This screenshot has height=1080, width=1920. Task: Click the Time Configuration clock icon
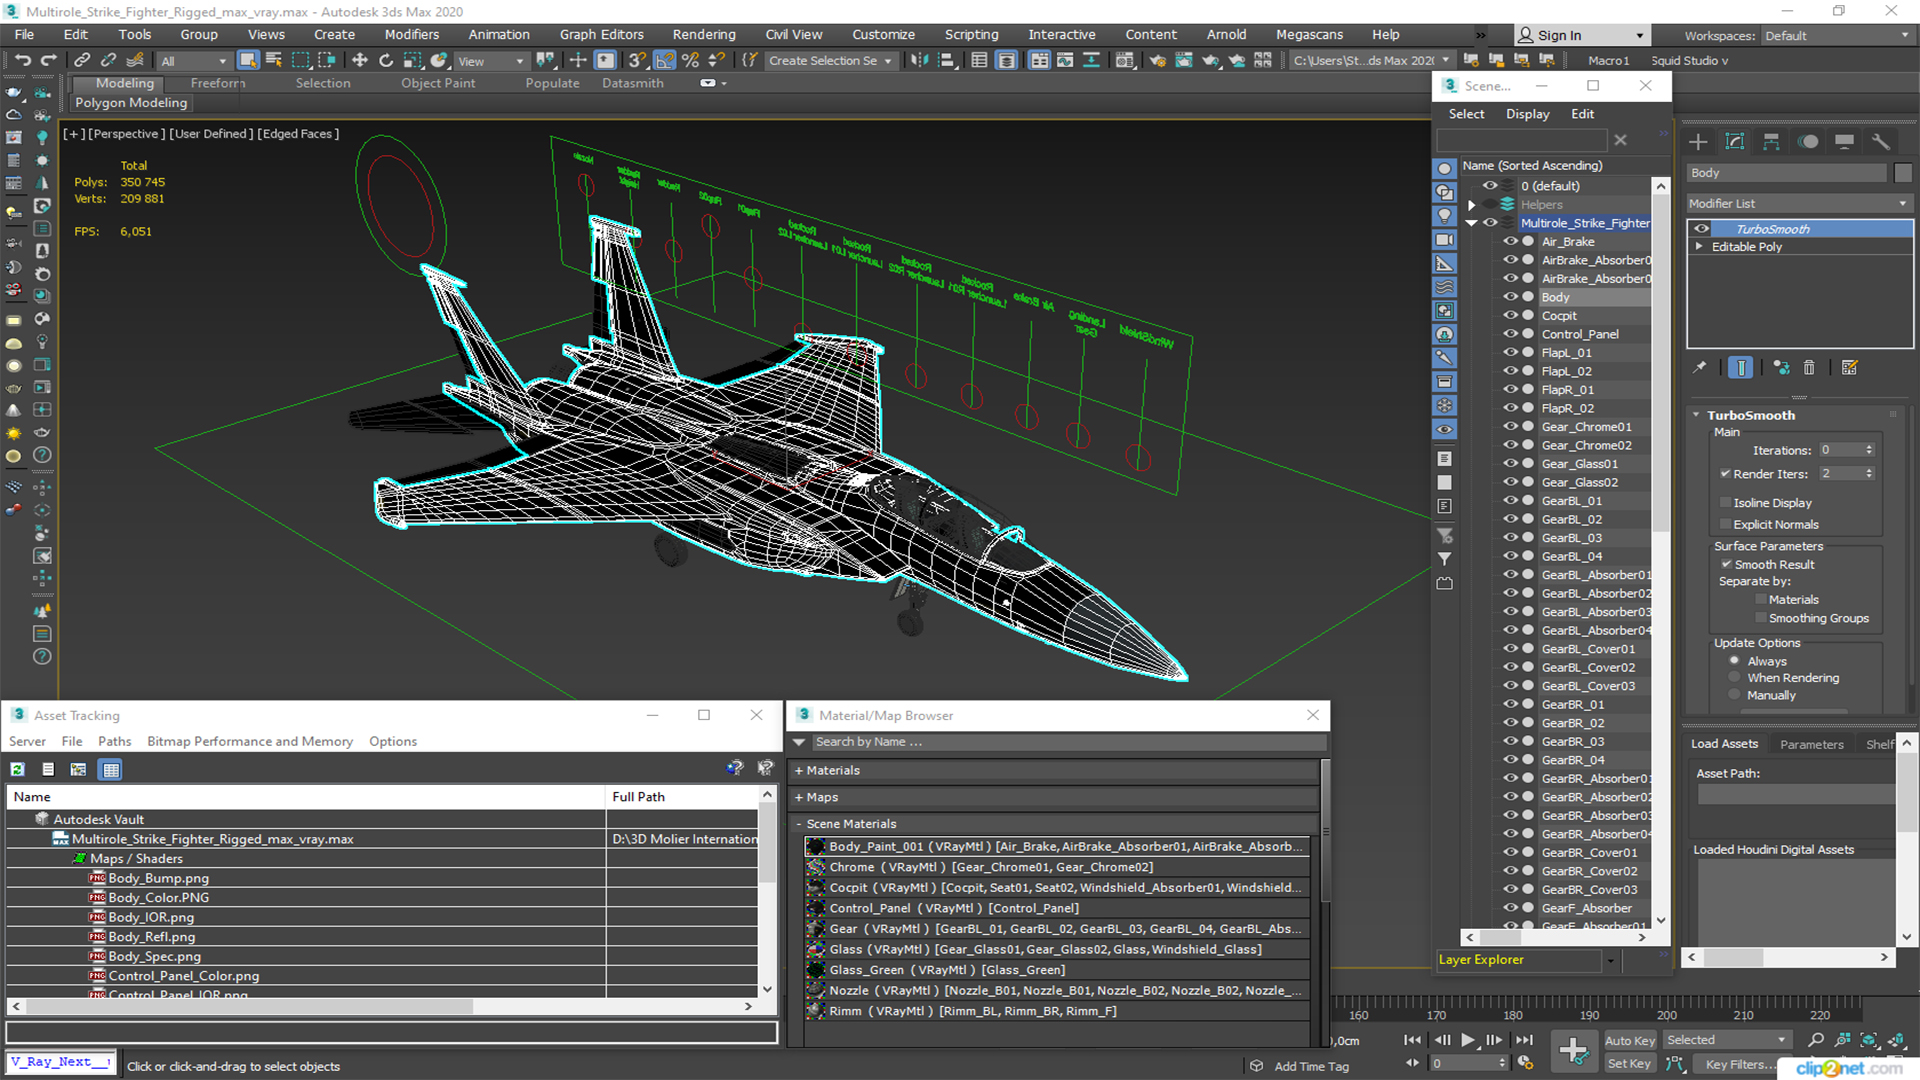(1525, 1063)
